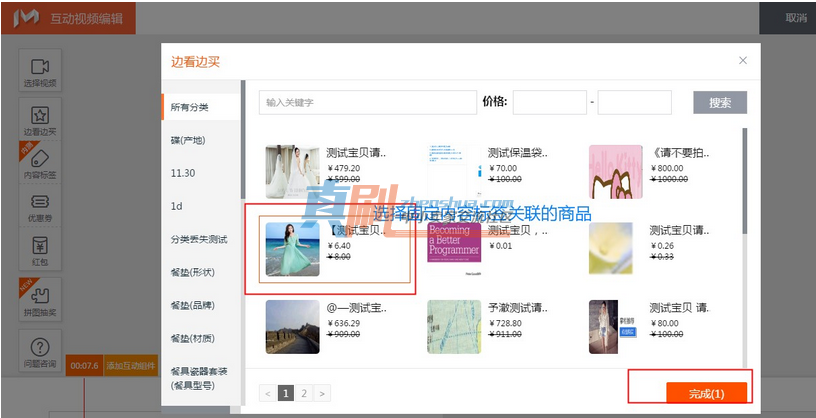Click the M logo in header
The image size is (816, 418).
pyautogui.click(x=27, y=19)
